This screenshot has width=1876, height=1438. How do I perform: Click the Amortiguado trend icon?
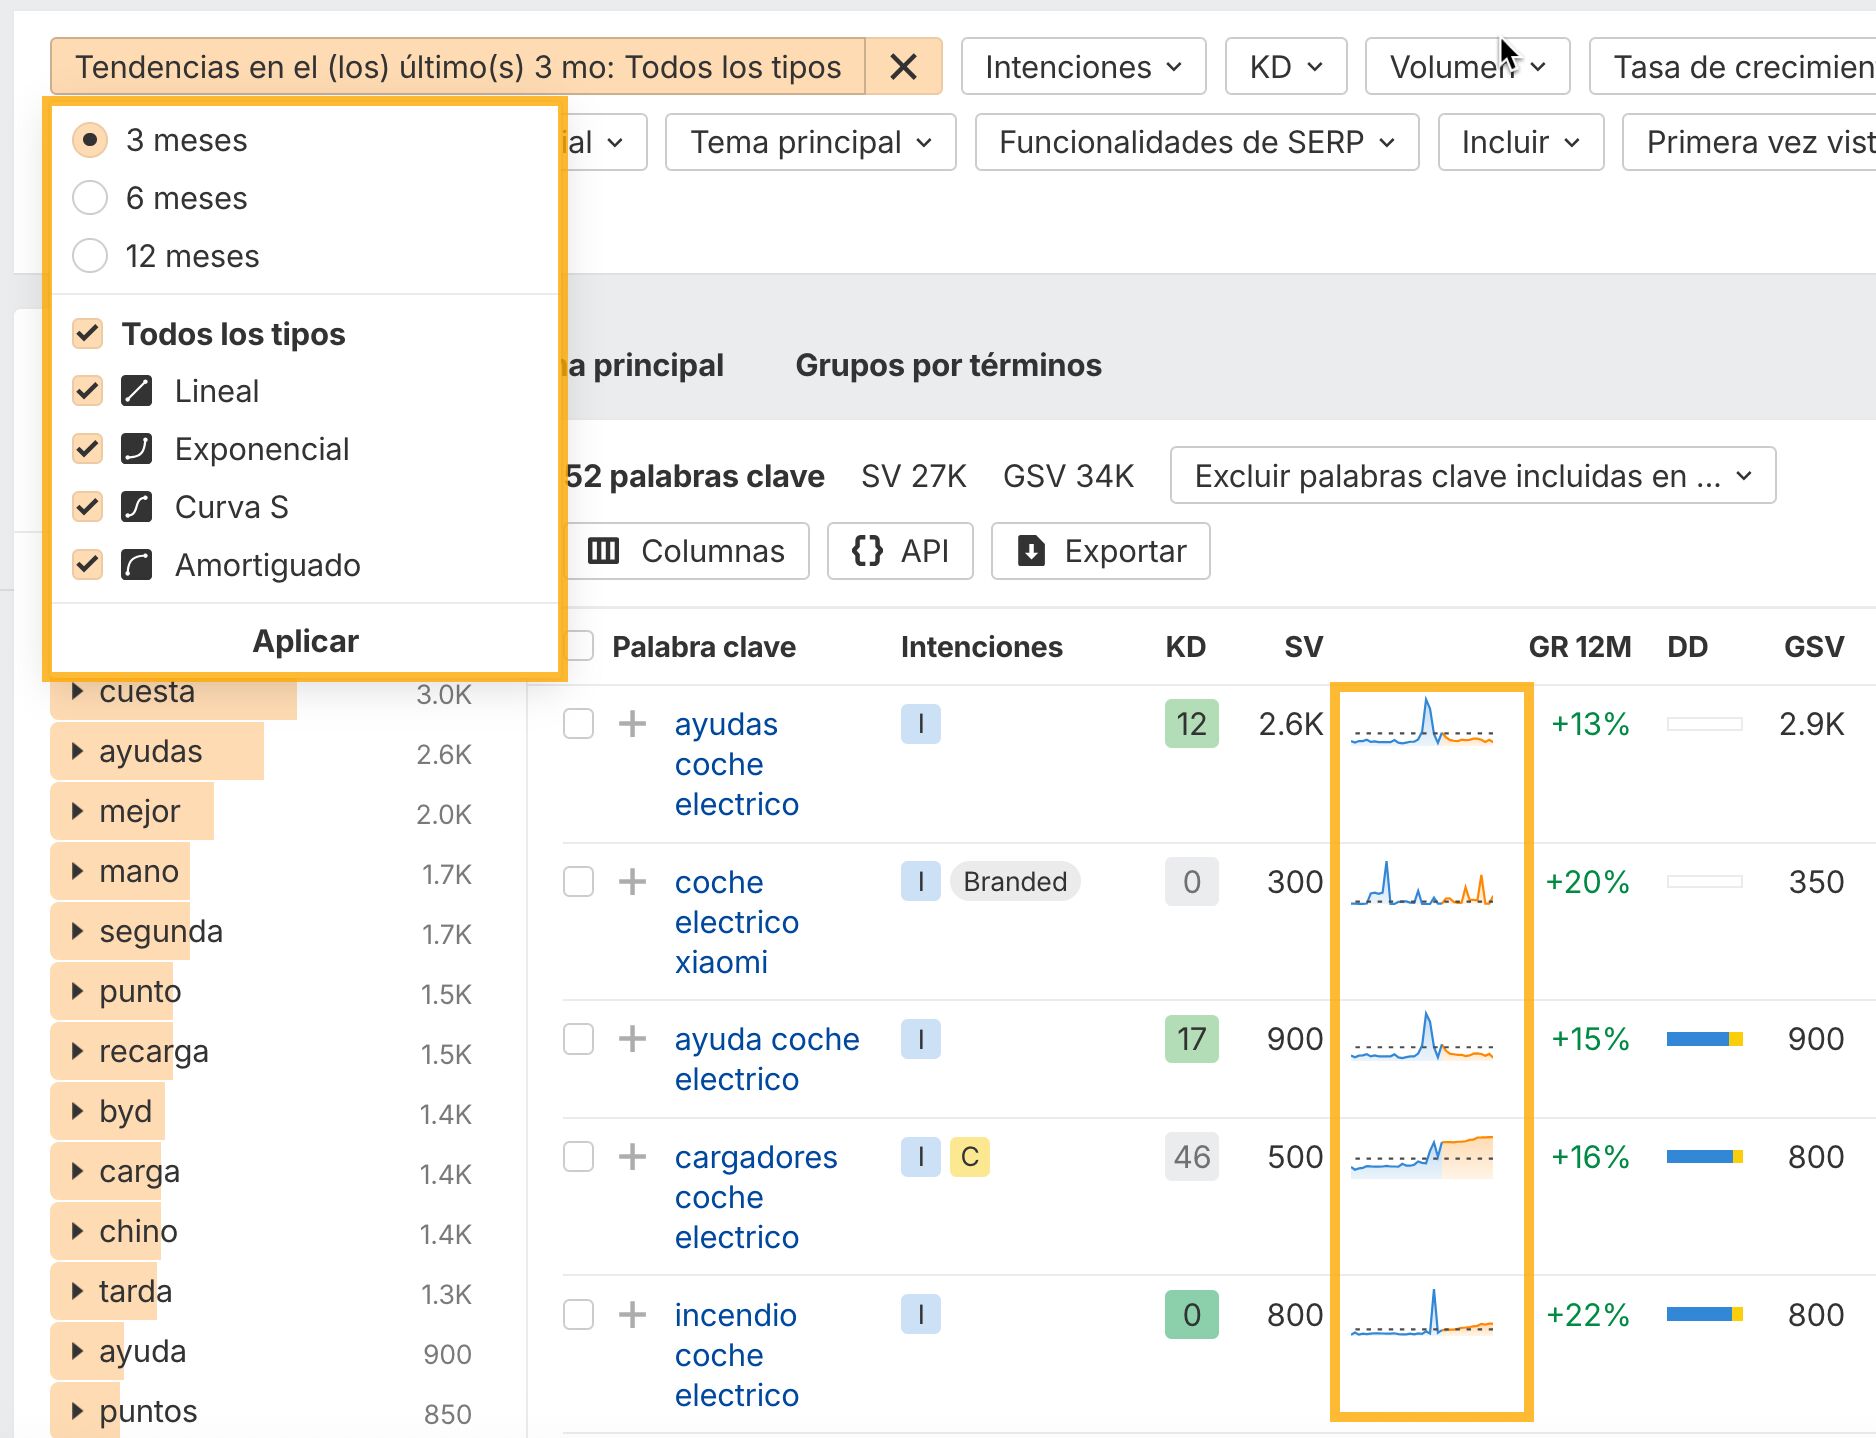[137, 564]
